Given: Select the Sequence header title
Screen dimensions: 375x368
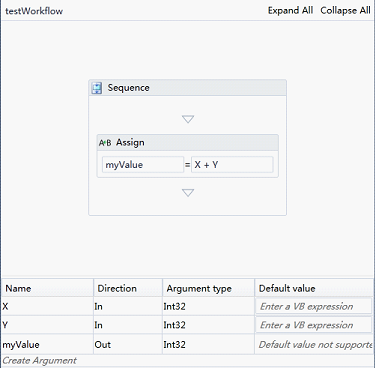Looking at the screenshot, I should tap(128, 88).
